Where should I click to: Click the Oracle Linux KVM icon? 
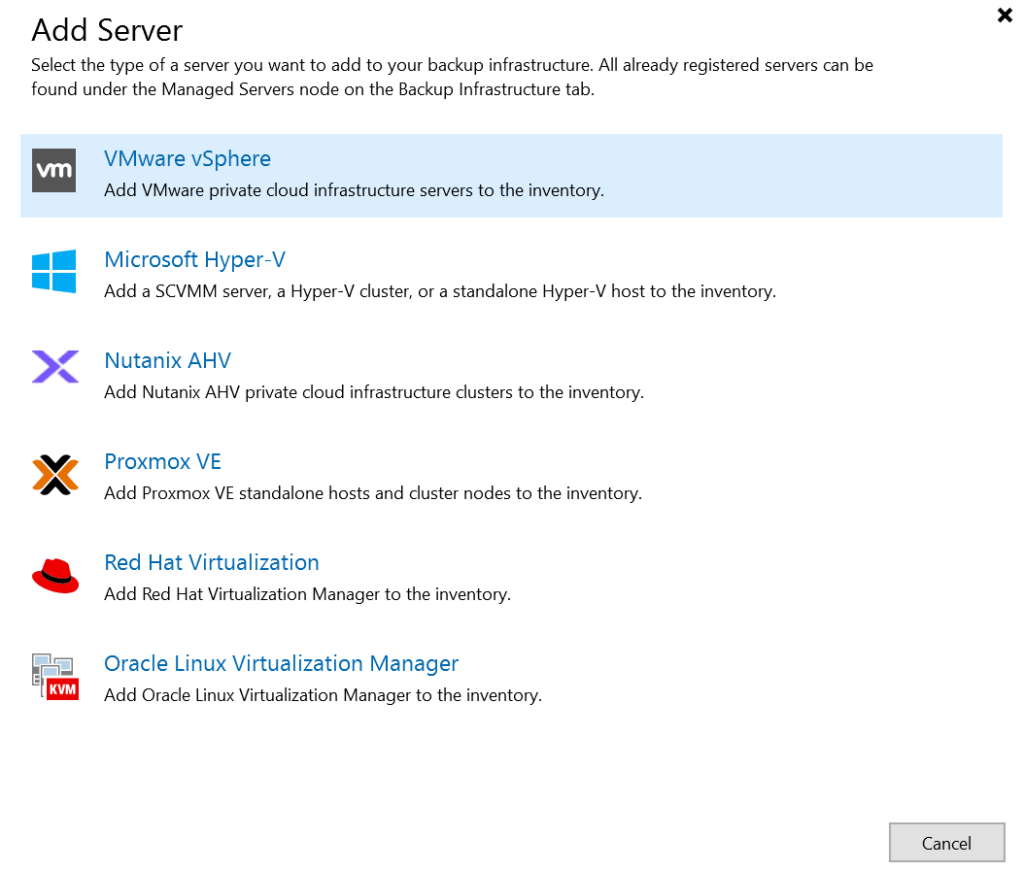pyautogui.click(x=56, y=677)
